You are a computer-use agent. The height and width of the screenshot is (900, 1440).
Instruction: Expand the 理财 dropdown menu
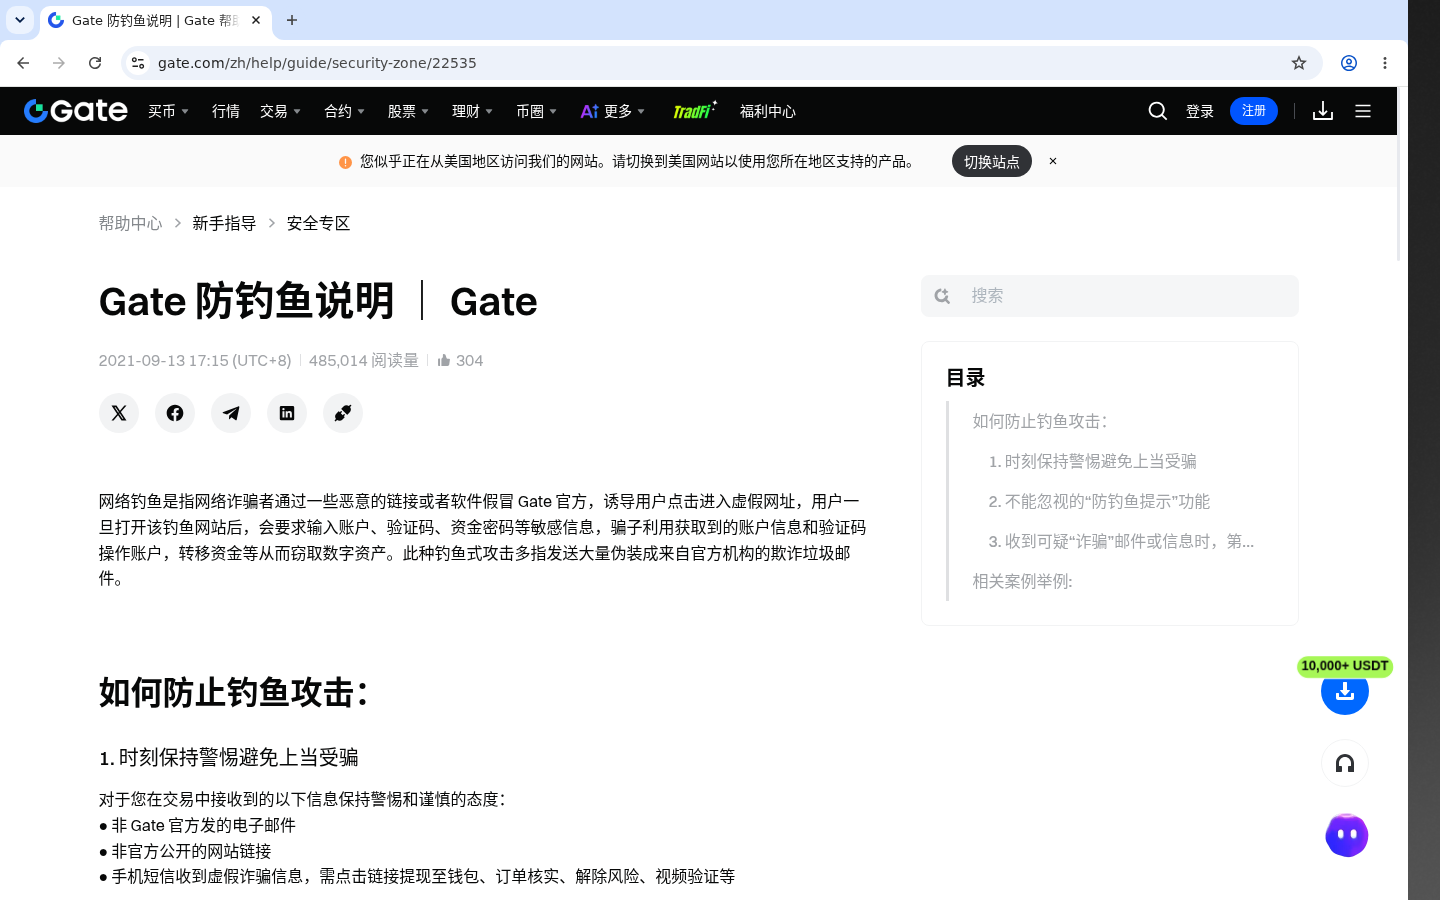(473, 111)
